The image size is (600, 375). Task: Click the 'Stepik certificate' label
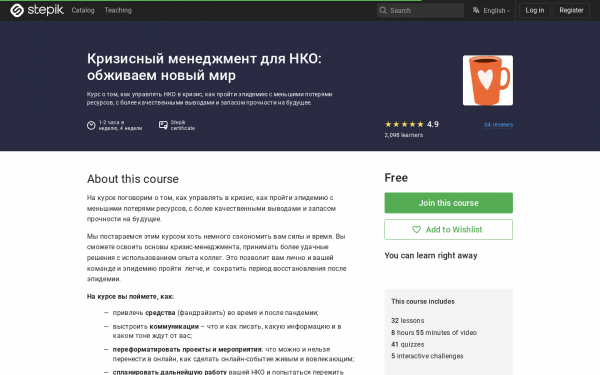183,125
